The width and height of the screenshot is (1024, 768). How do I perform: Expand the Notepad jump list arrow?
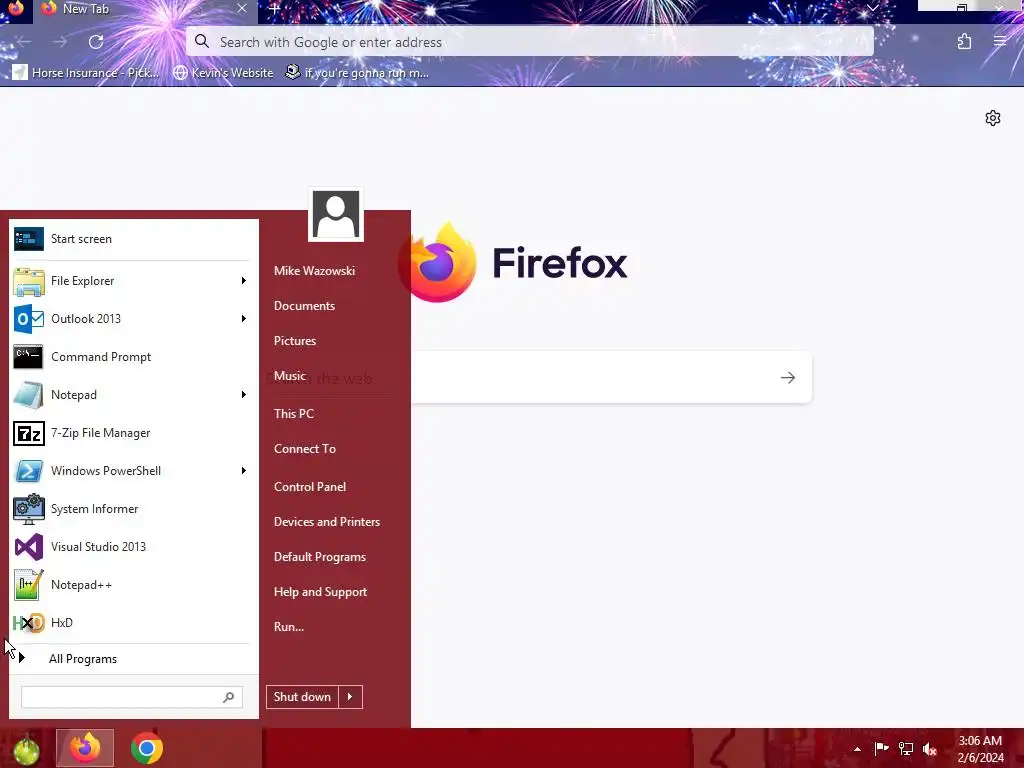coord(244,394)
